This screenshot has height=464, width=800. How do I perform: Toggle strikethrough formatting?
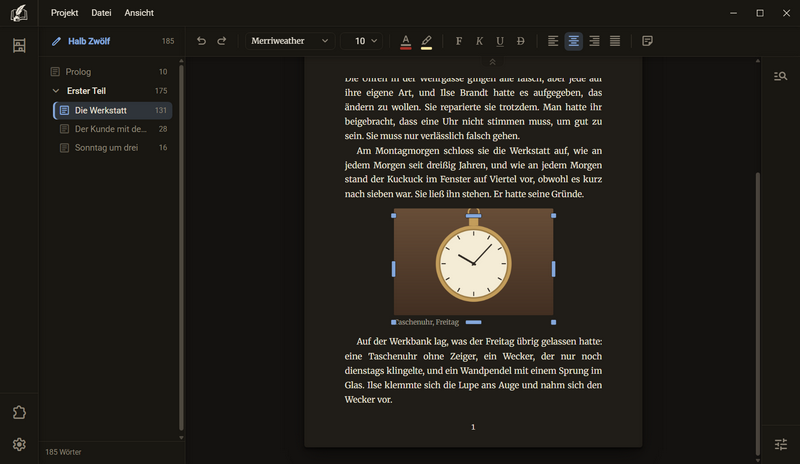(x=520, y=41)
